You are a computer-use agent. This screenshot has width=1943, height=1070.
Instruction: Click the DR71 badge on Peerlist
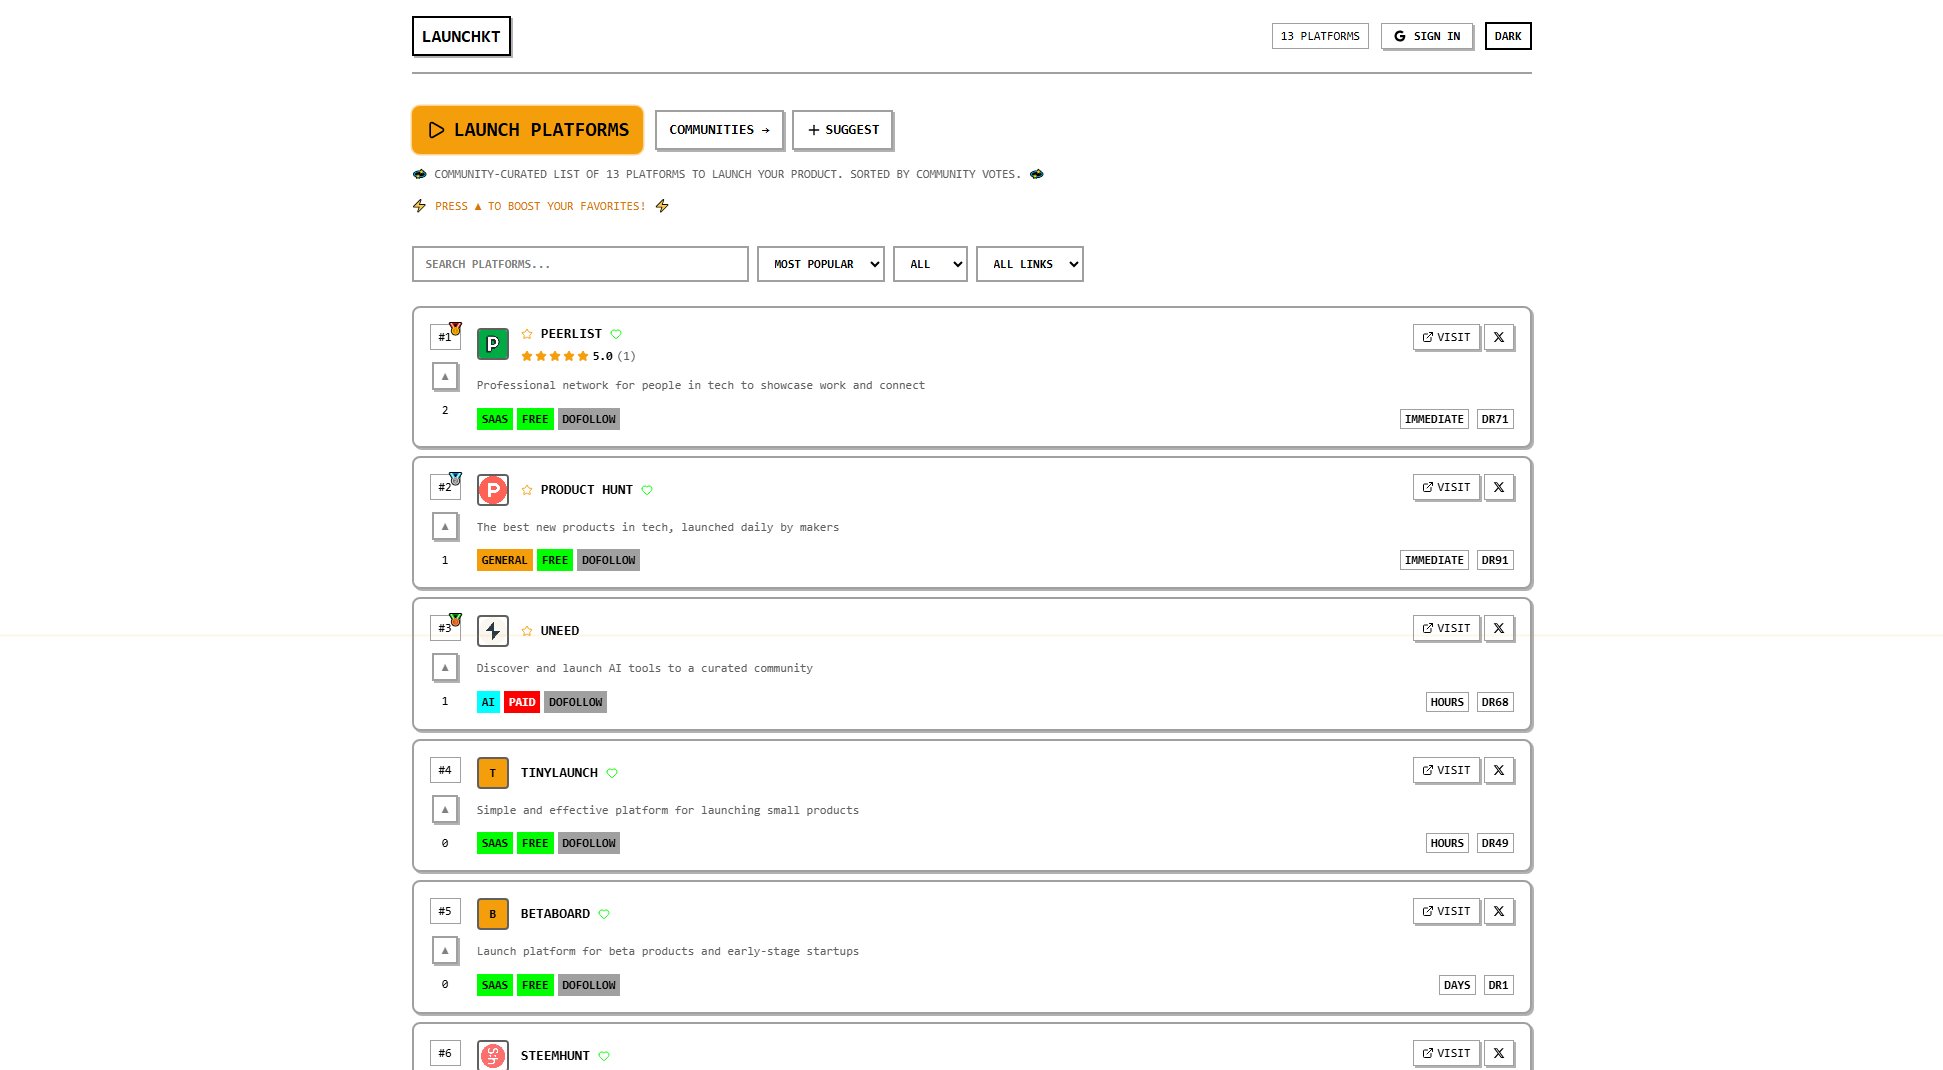(x=1495, y=419)
